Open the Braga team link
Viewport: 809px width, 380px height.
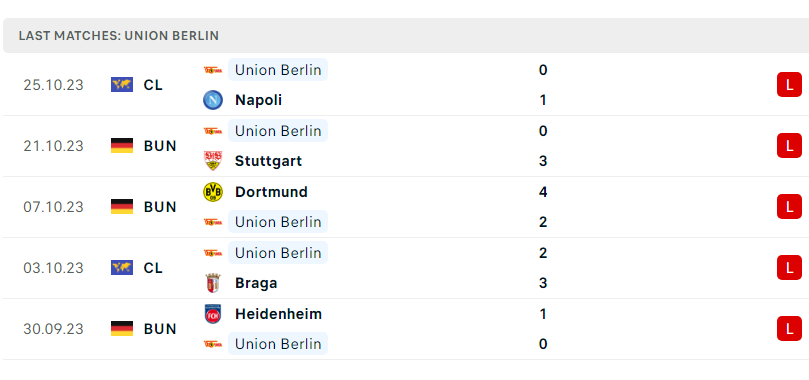point(256,283)
